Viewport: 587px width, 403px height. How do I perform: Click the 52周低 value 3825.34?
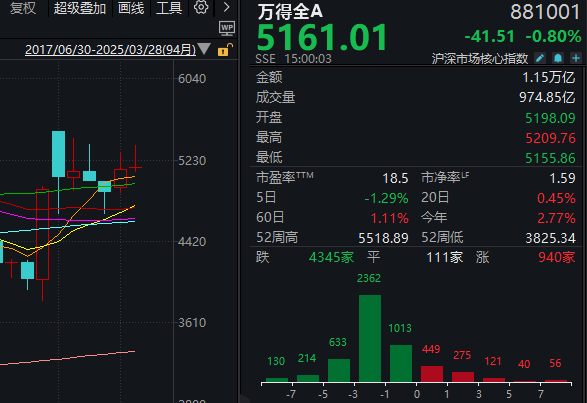tap(550, 238)
